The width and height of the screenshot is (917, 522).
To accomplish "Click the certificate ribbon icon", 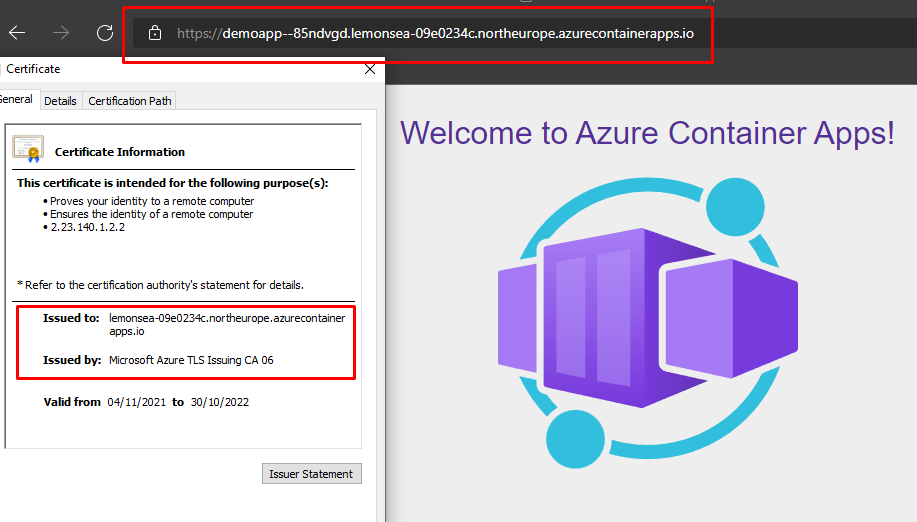I will point(27,149).
